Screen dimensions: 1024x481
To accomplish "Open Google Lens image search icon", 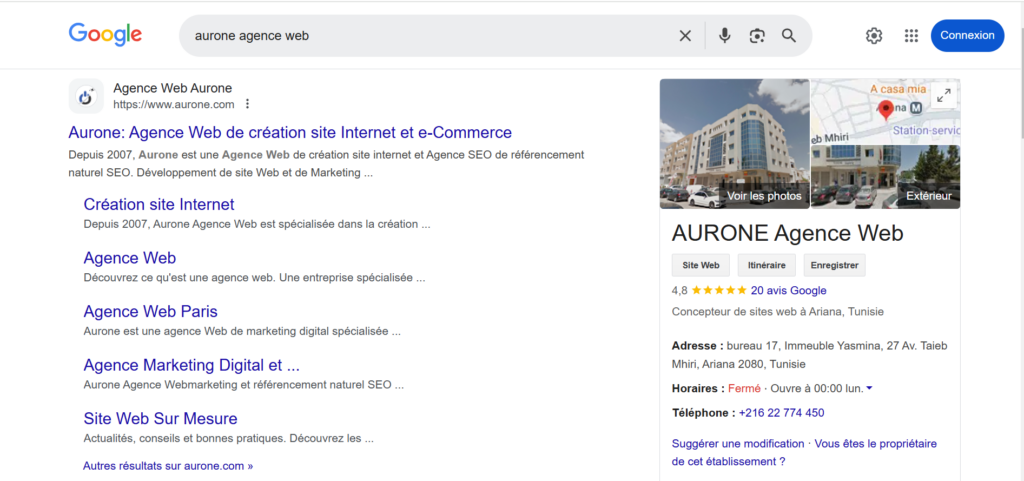I will (757, 36).
